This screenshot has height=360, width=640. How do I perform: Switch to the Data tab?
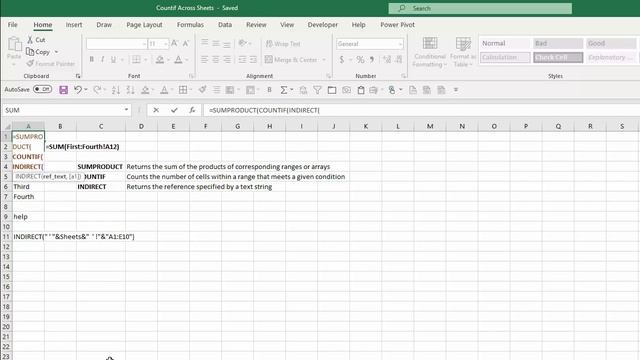pos(225,24)
